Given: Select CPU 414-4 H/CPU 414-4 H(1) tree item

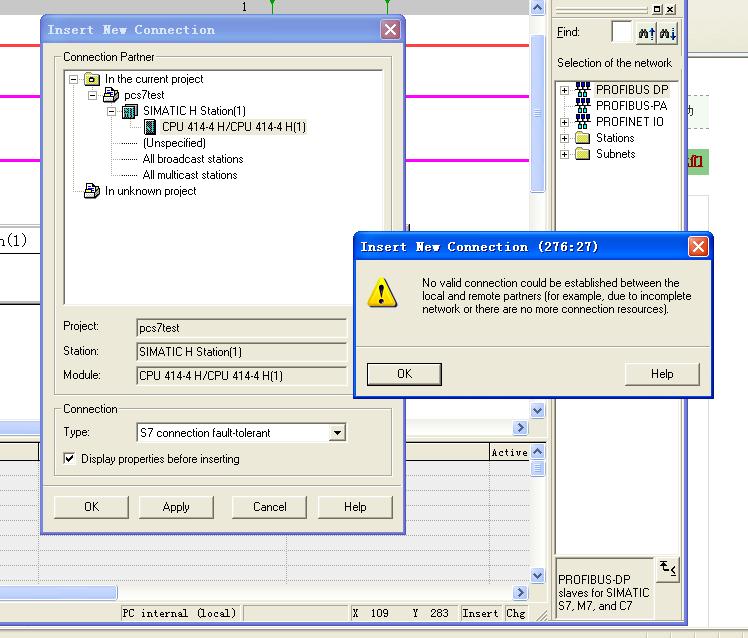Looking at the screenshot, I should 234,127.
